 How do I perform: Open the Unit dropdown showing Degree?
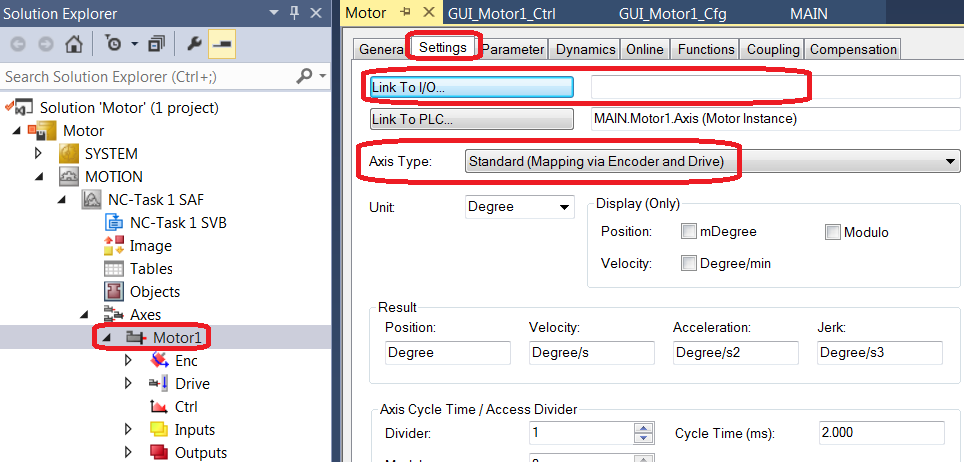pos(565,207)
